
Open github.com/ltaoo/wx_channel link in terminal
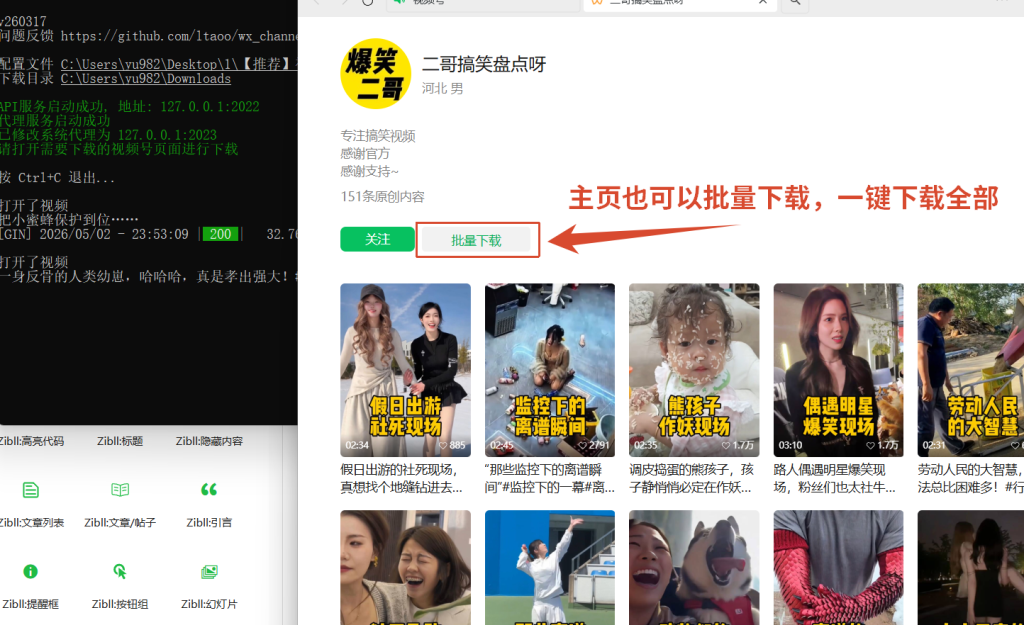(x=180, y=36)
